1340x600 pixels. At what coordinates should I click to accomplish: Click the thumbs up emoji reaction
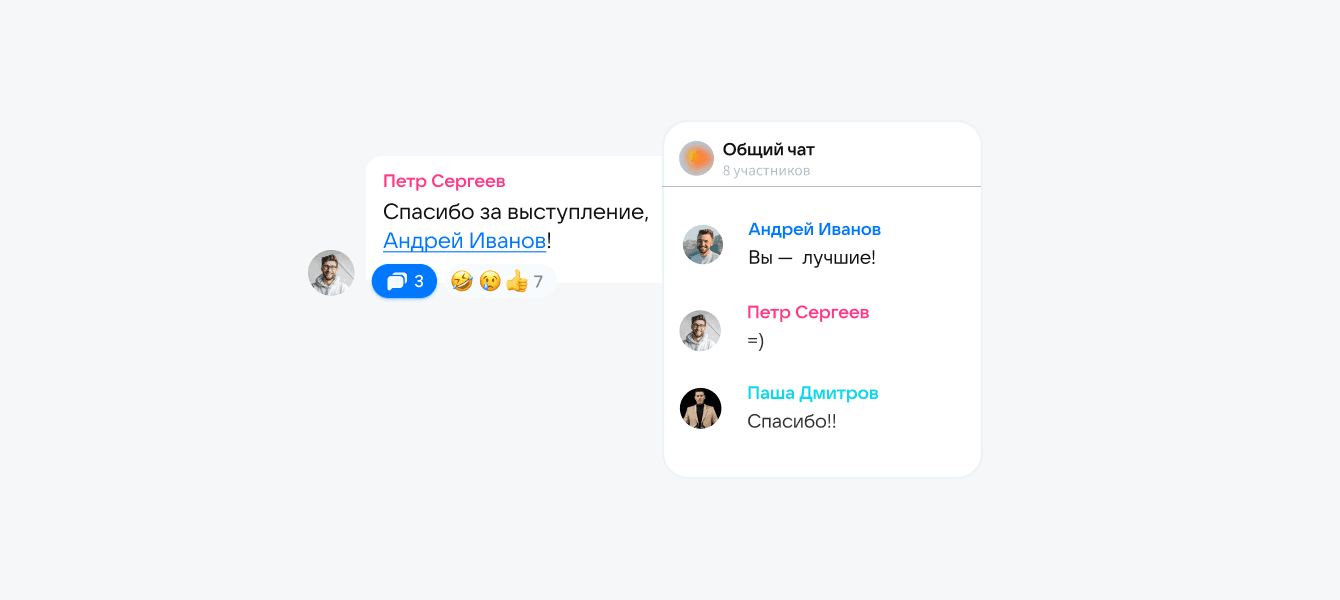point(517,281)
